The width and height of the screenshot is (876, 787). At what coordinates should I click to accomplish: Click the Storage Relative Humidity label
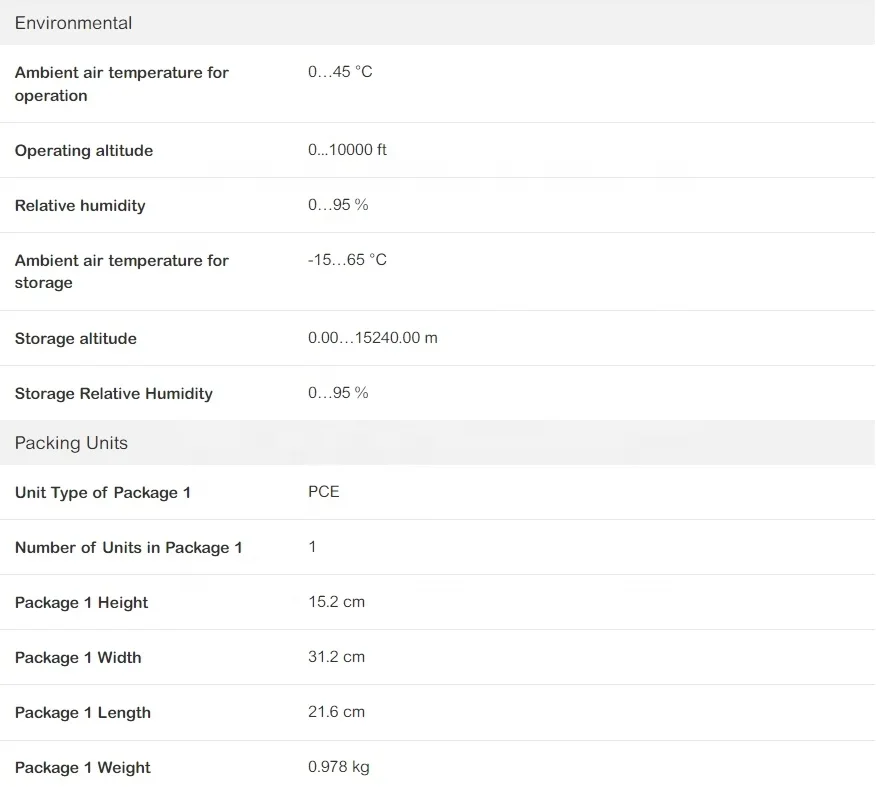pos(113,393)
